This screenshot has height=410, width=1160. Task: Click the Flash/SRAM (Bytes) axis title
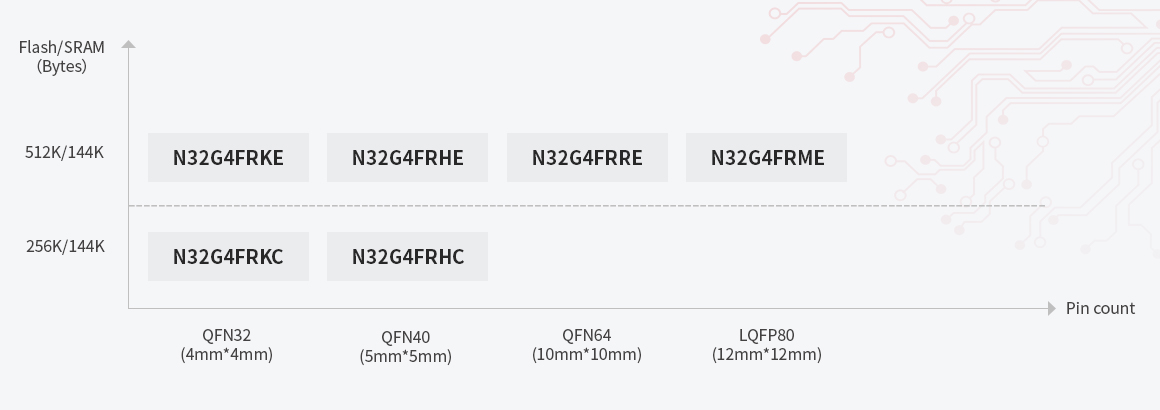coord(61,57)
